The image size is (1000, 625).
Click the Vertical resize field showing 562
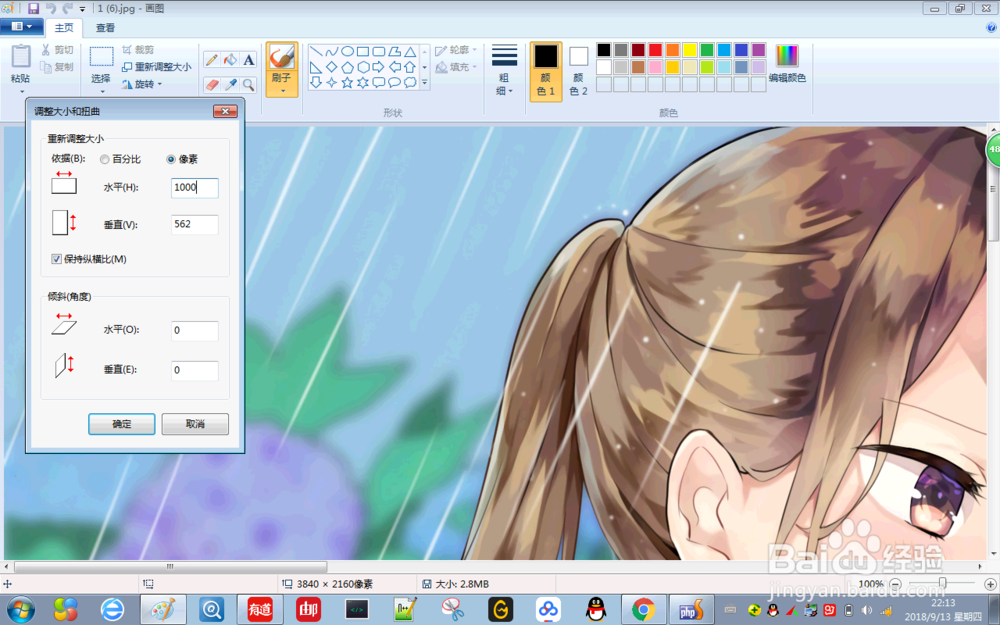click(x=195, y=224)
